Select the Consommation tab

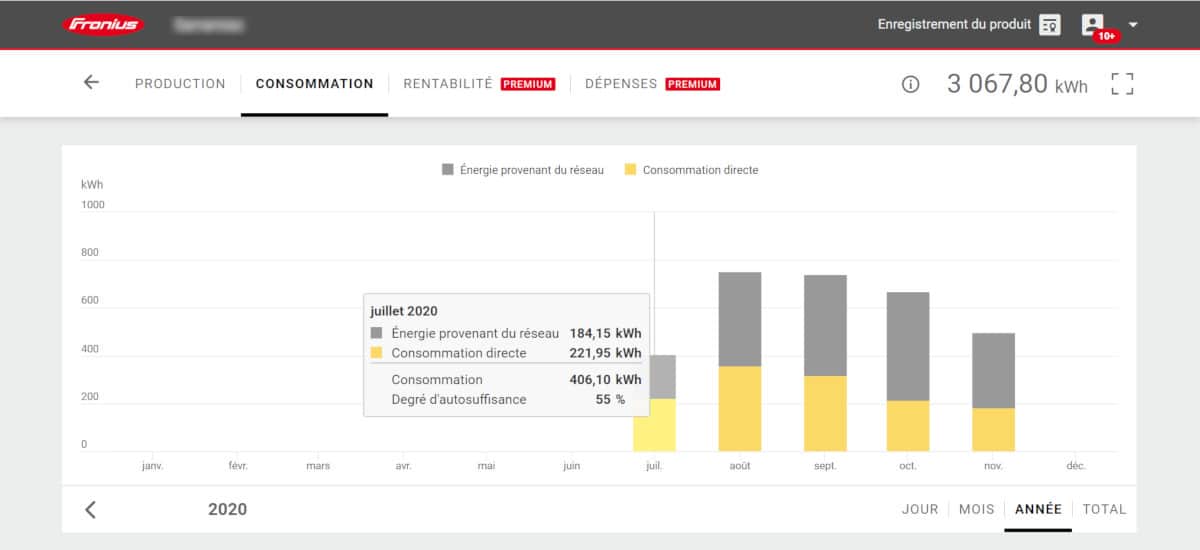[314, 84]
